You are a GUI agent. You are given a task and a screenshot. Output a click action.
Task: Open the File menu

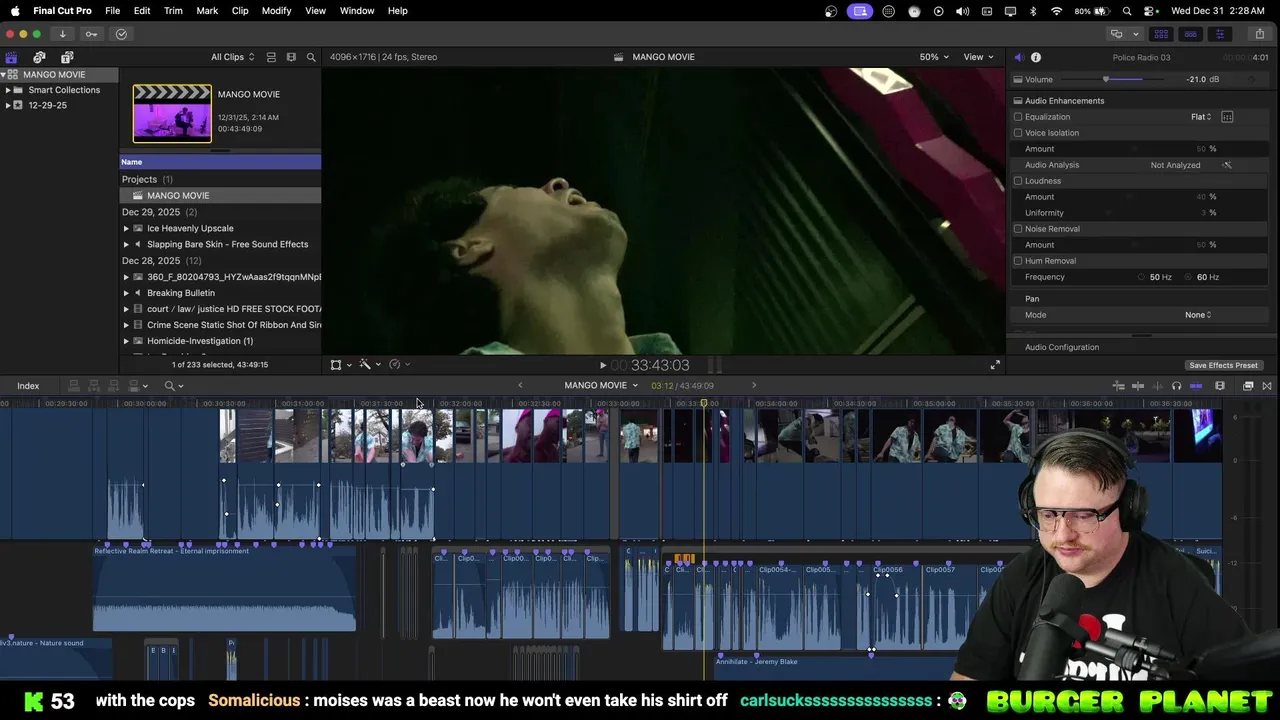point(113,11)
